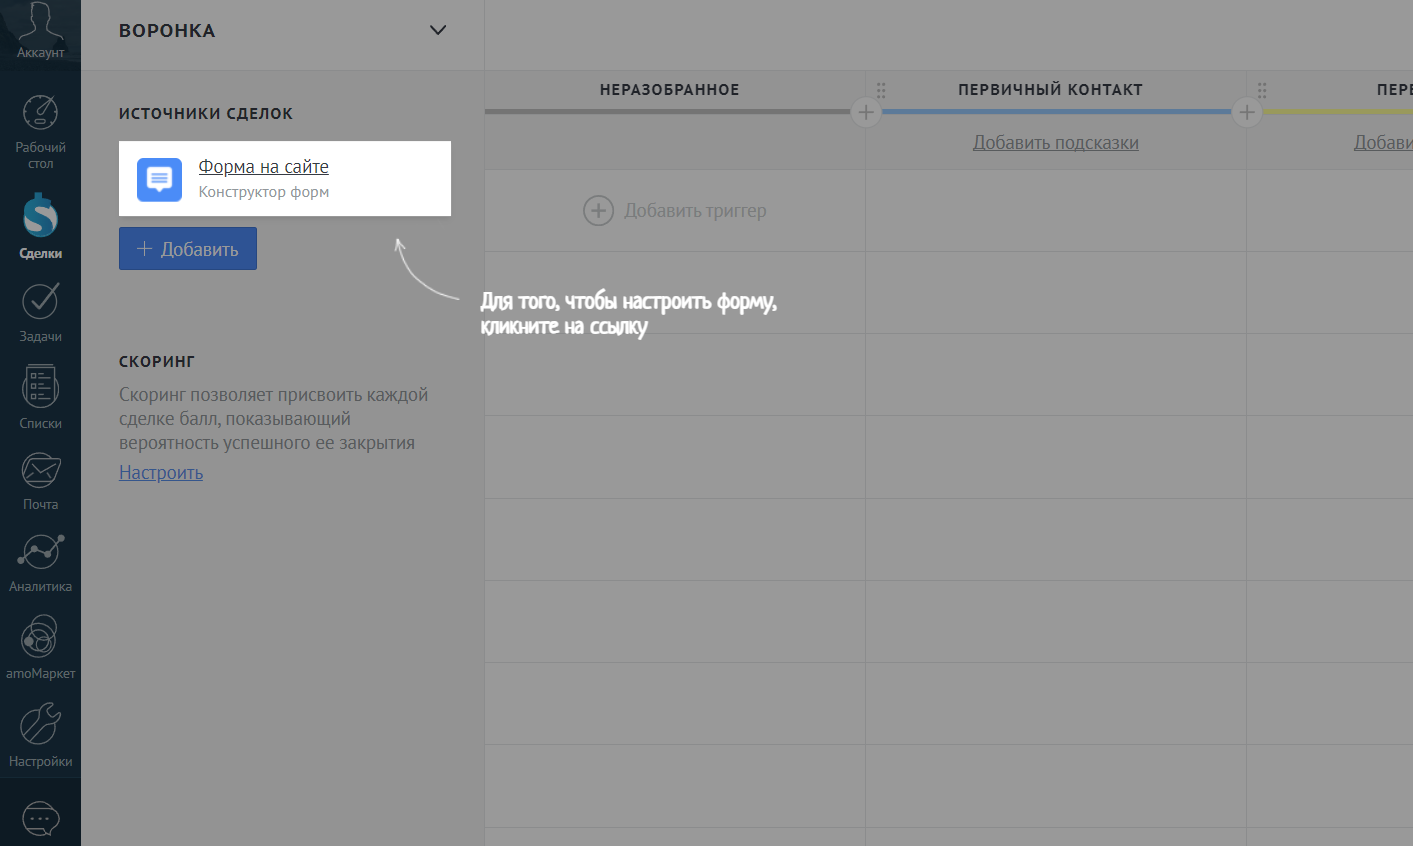
Task: Open the Задачи checkmark icon
Action: [x=40, y=301]
